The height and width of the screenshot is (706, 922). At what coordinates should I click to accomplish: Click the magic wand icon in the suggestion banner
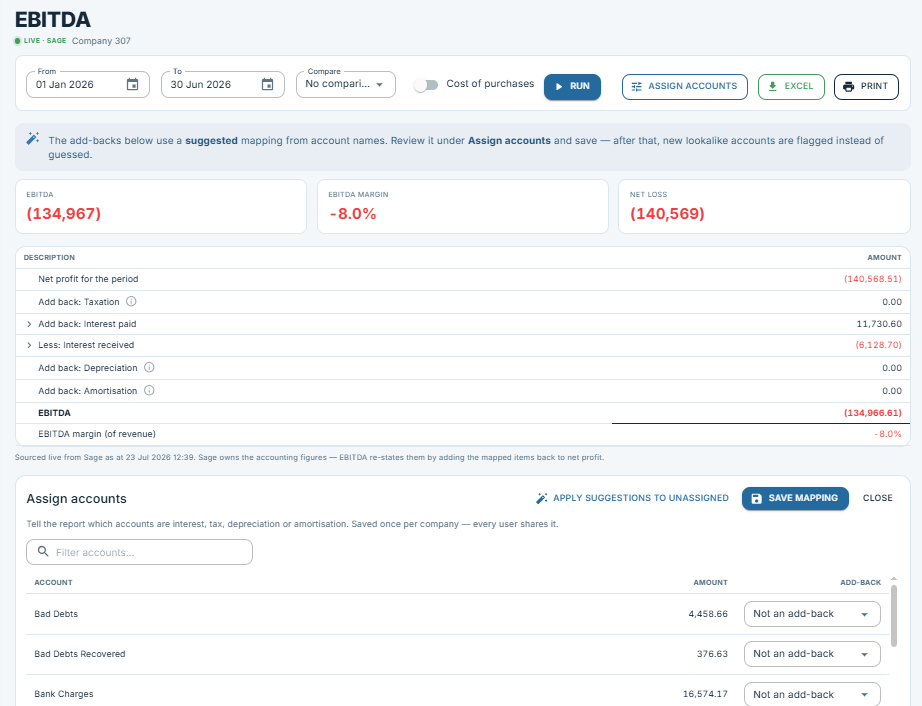[x=33, y=139]
